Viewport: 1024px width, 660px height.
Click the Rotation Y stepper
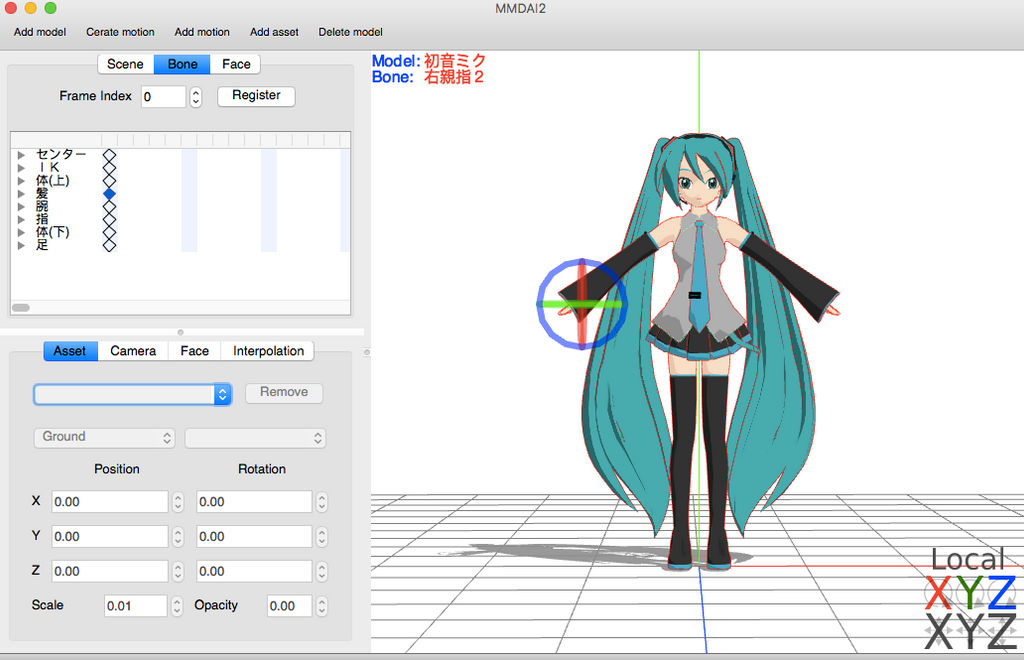pyautogui.click(x=321, y=536)
